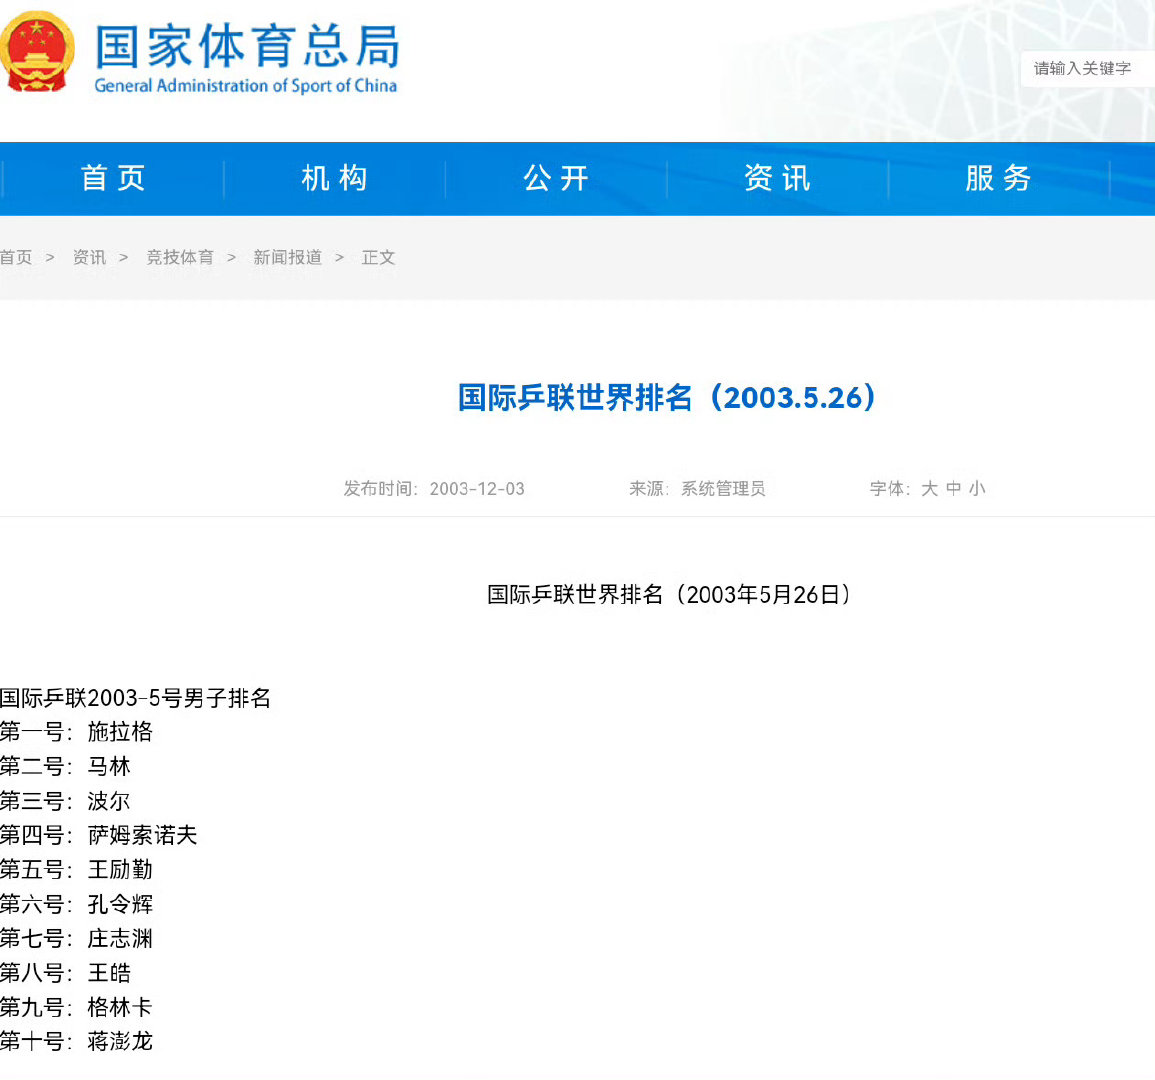
Task: Go to 首页 in the breadcrumb
Action: [16, 257]
